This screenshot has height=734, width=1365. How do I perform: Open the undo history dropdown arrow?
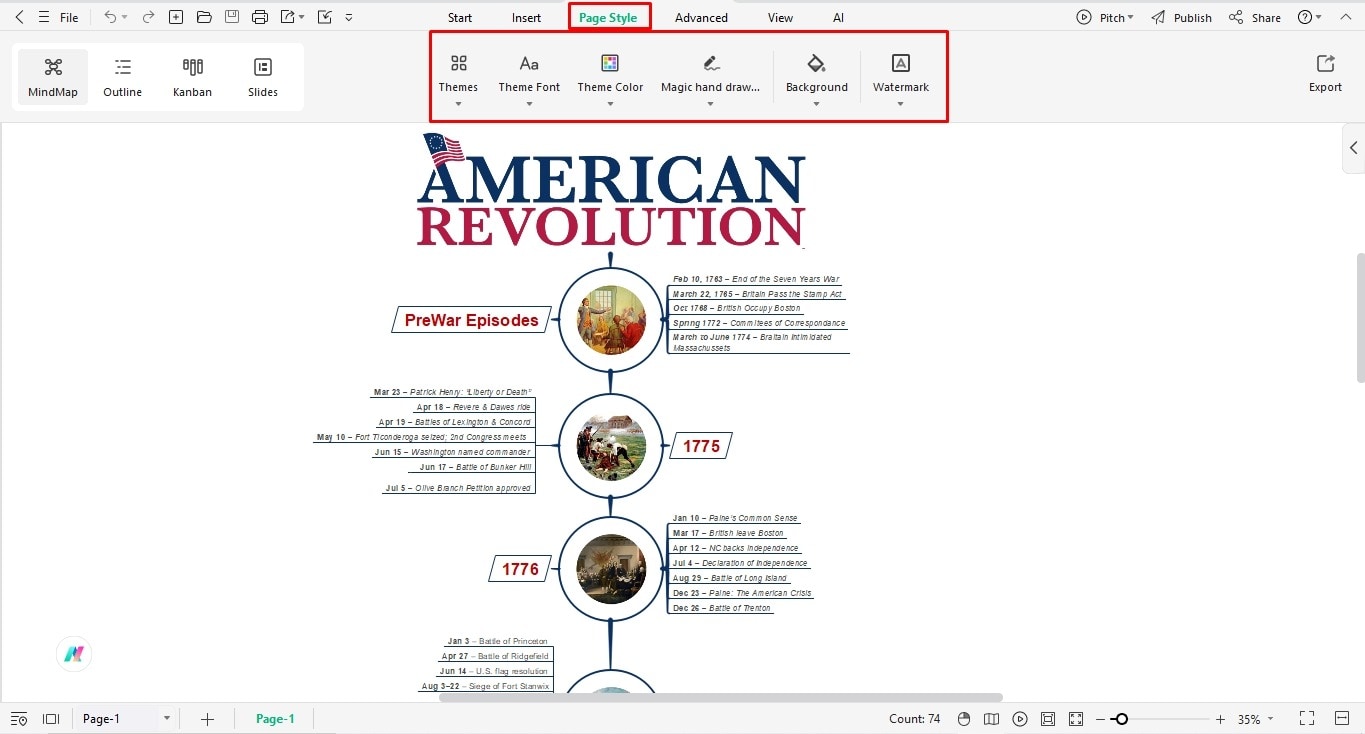[x=124, y=18]
